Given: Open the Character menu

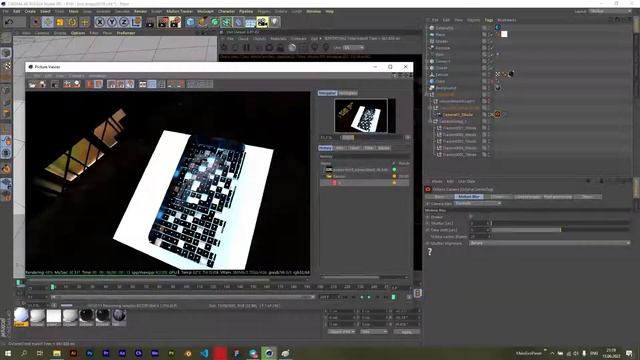Looking at the screenshot, I should (x=226, y=11).
